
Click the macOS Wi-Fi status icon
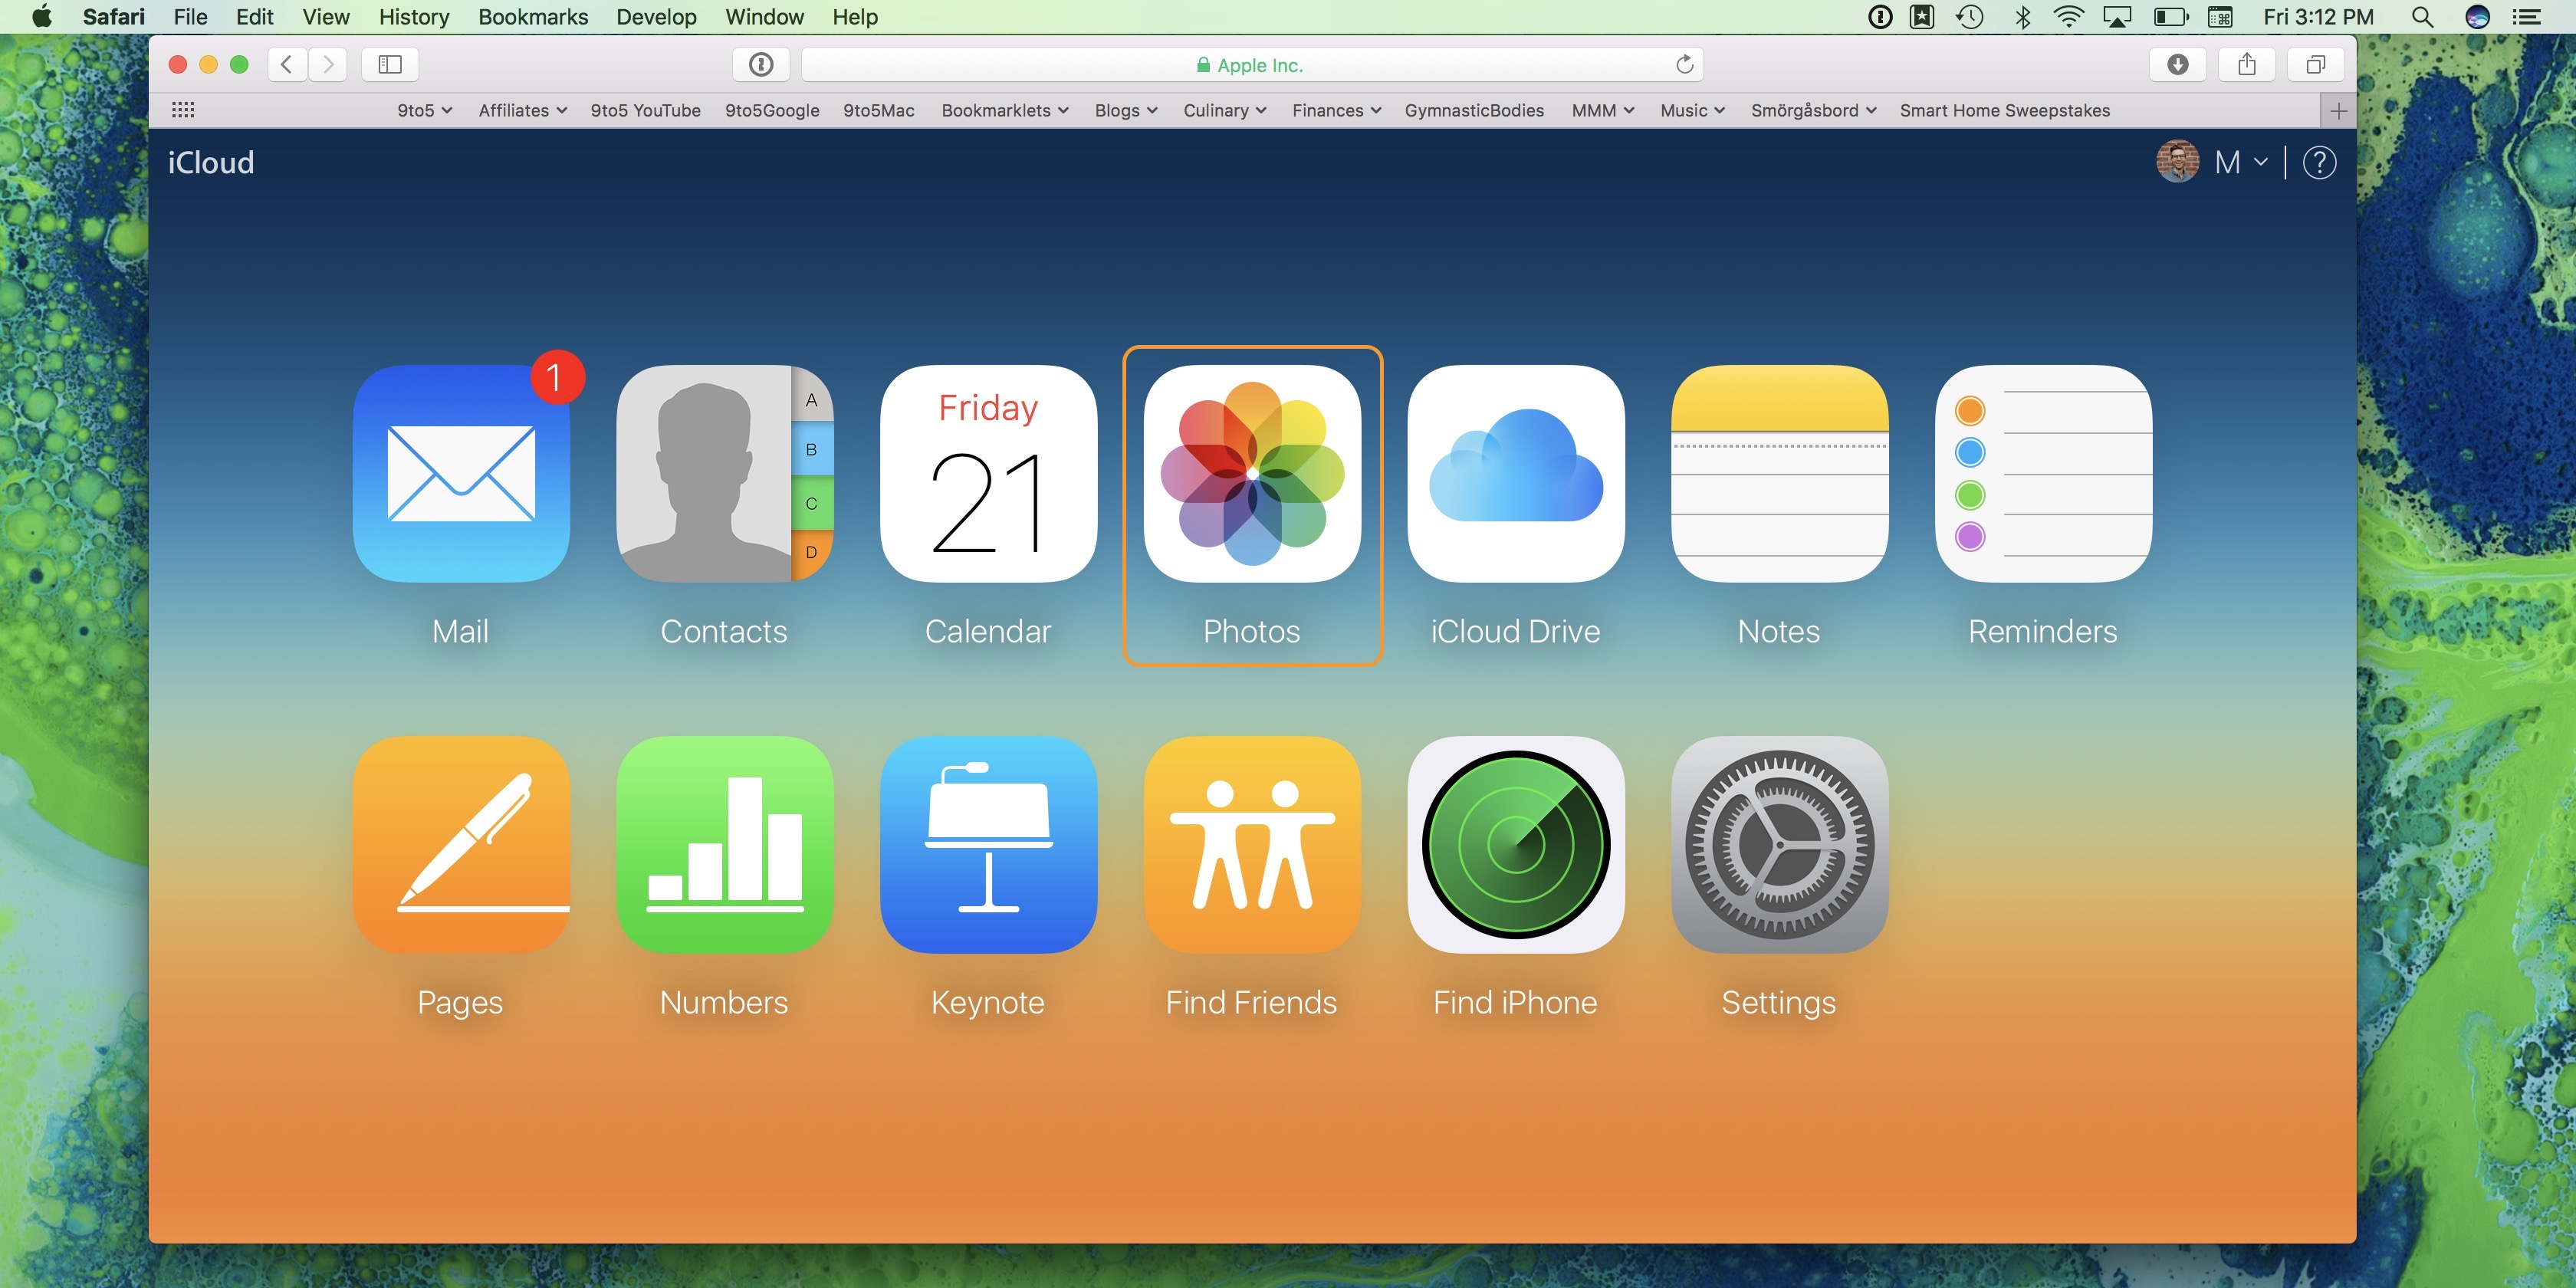click(x=2067, y=20)
